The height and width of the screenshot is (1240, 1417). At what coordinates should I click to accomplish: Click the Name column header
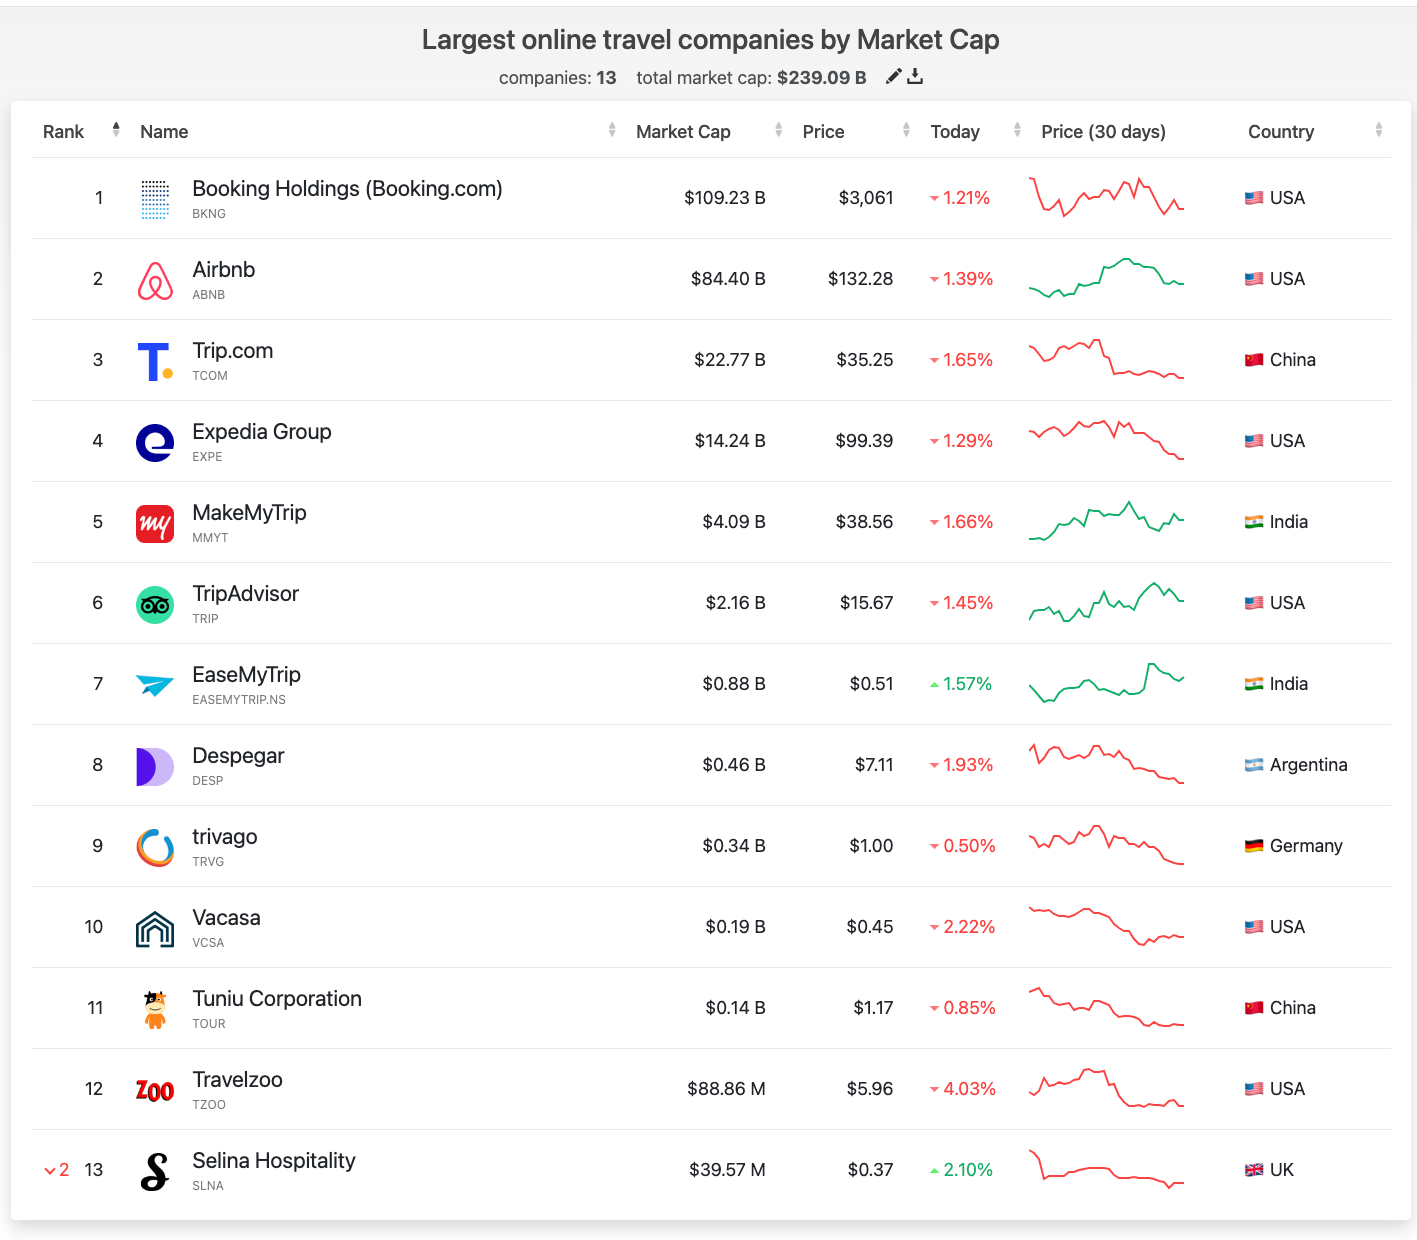coord(165,132)
